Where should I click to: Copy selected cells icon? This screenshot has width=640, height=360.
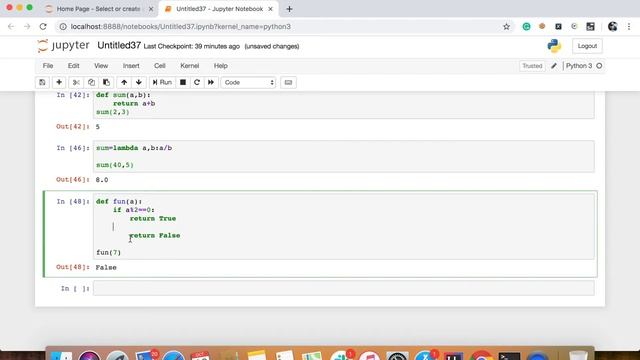[91, 82]
